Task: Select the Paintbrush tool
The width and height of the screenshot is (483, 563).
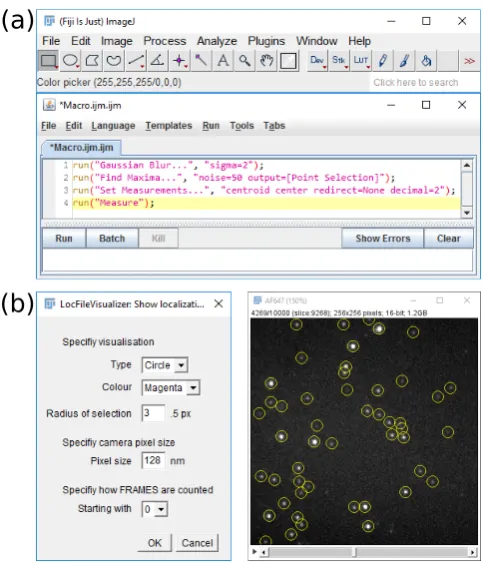Action: point(404,61)
